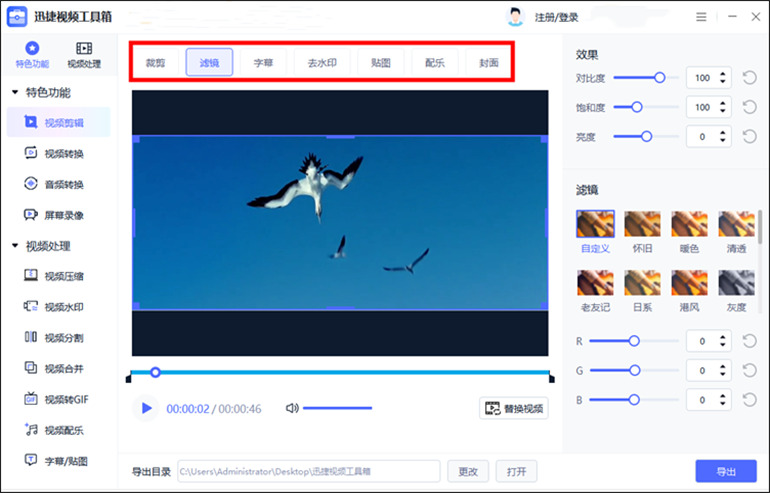Choose the 暖色 filter thumbnail

(689, 224)
